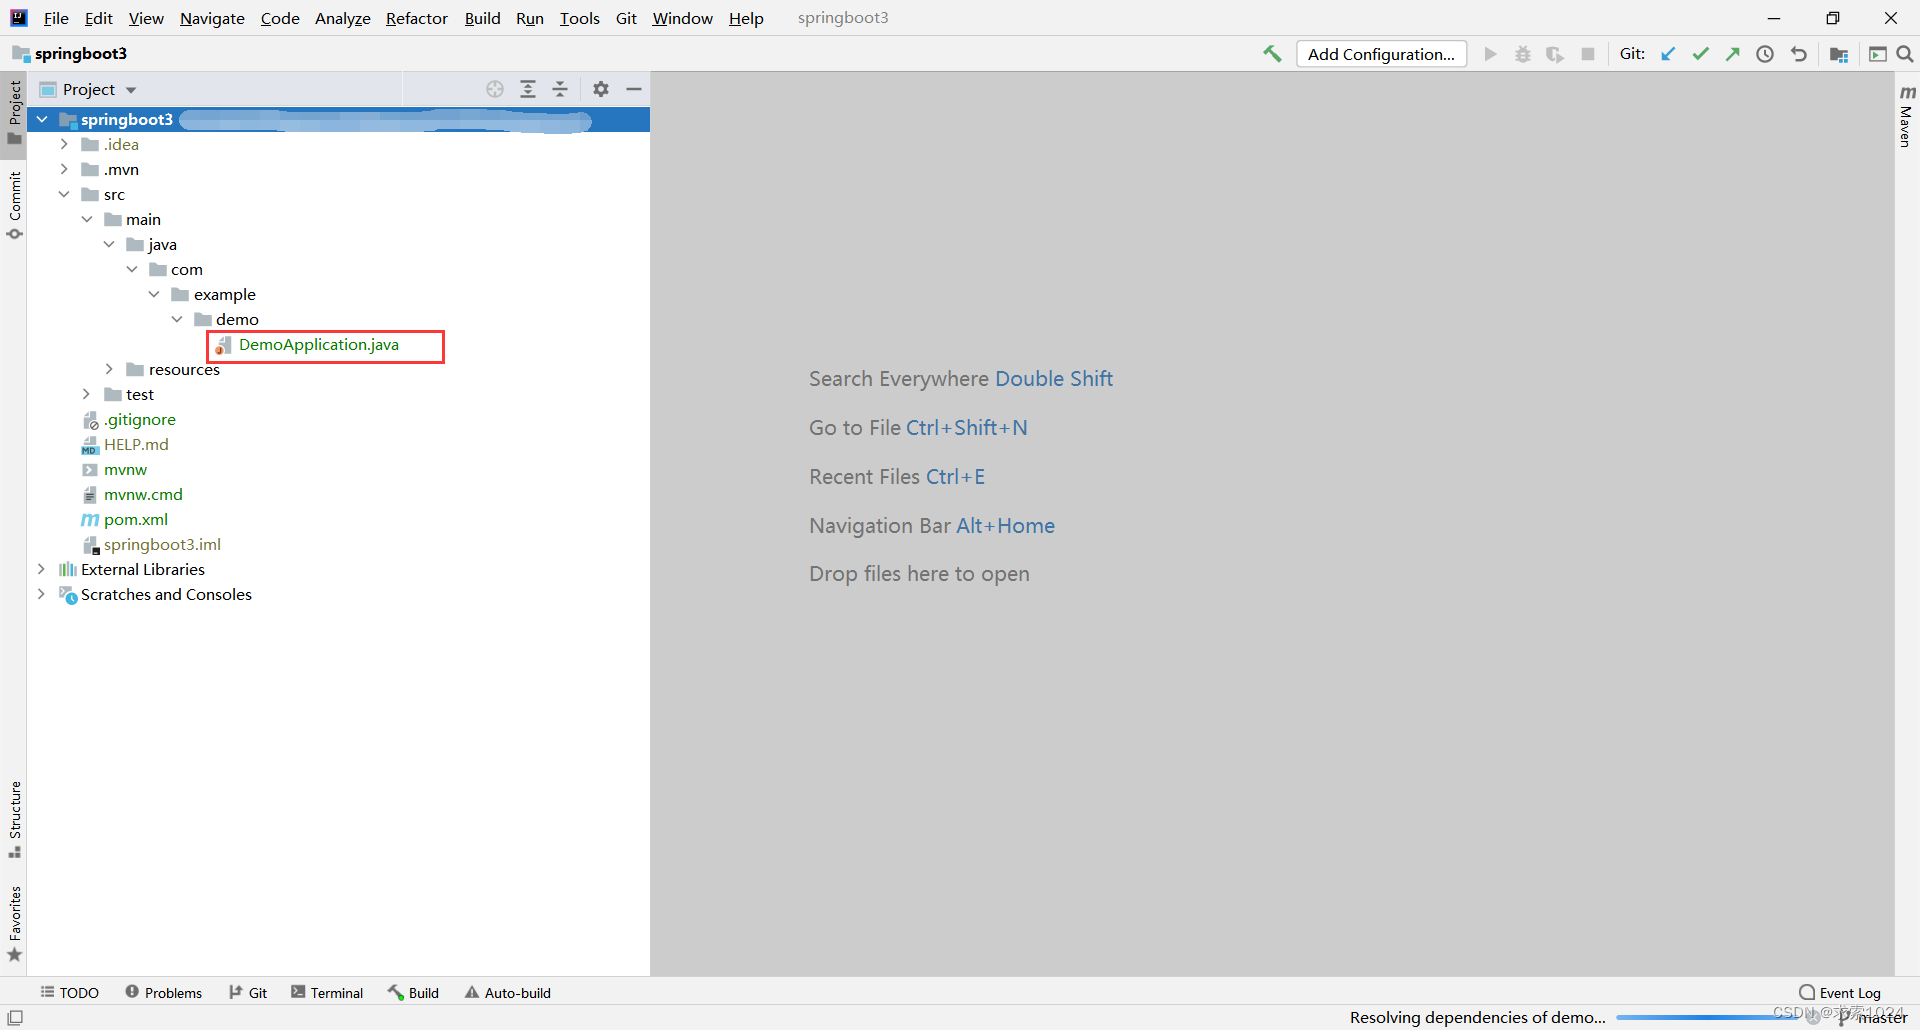Collapse the com package

132,269
